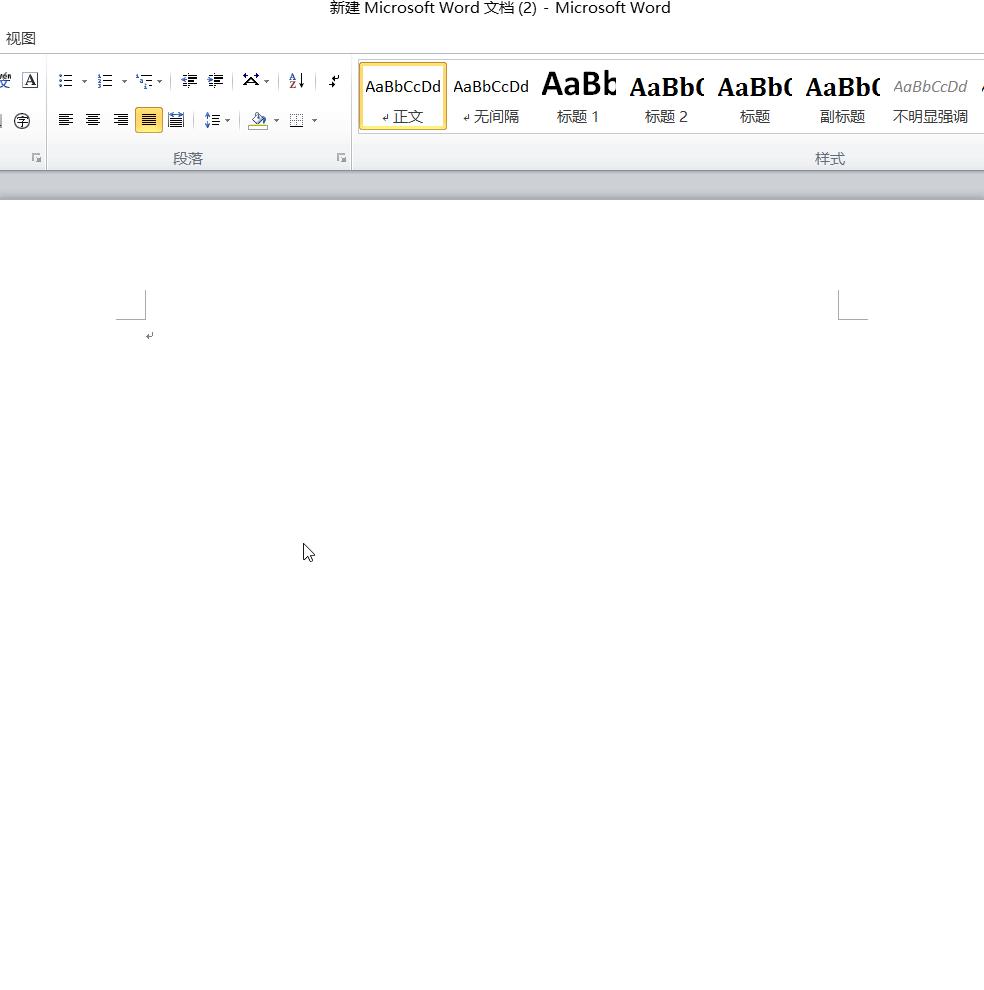Viewport: 984px width, 990px height.
Task: Toggle center alignment
Action: click(x=93, y=120)
